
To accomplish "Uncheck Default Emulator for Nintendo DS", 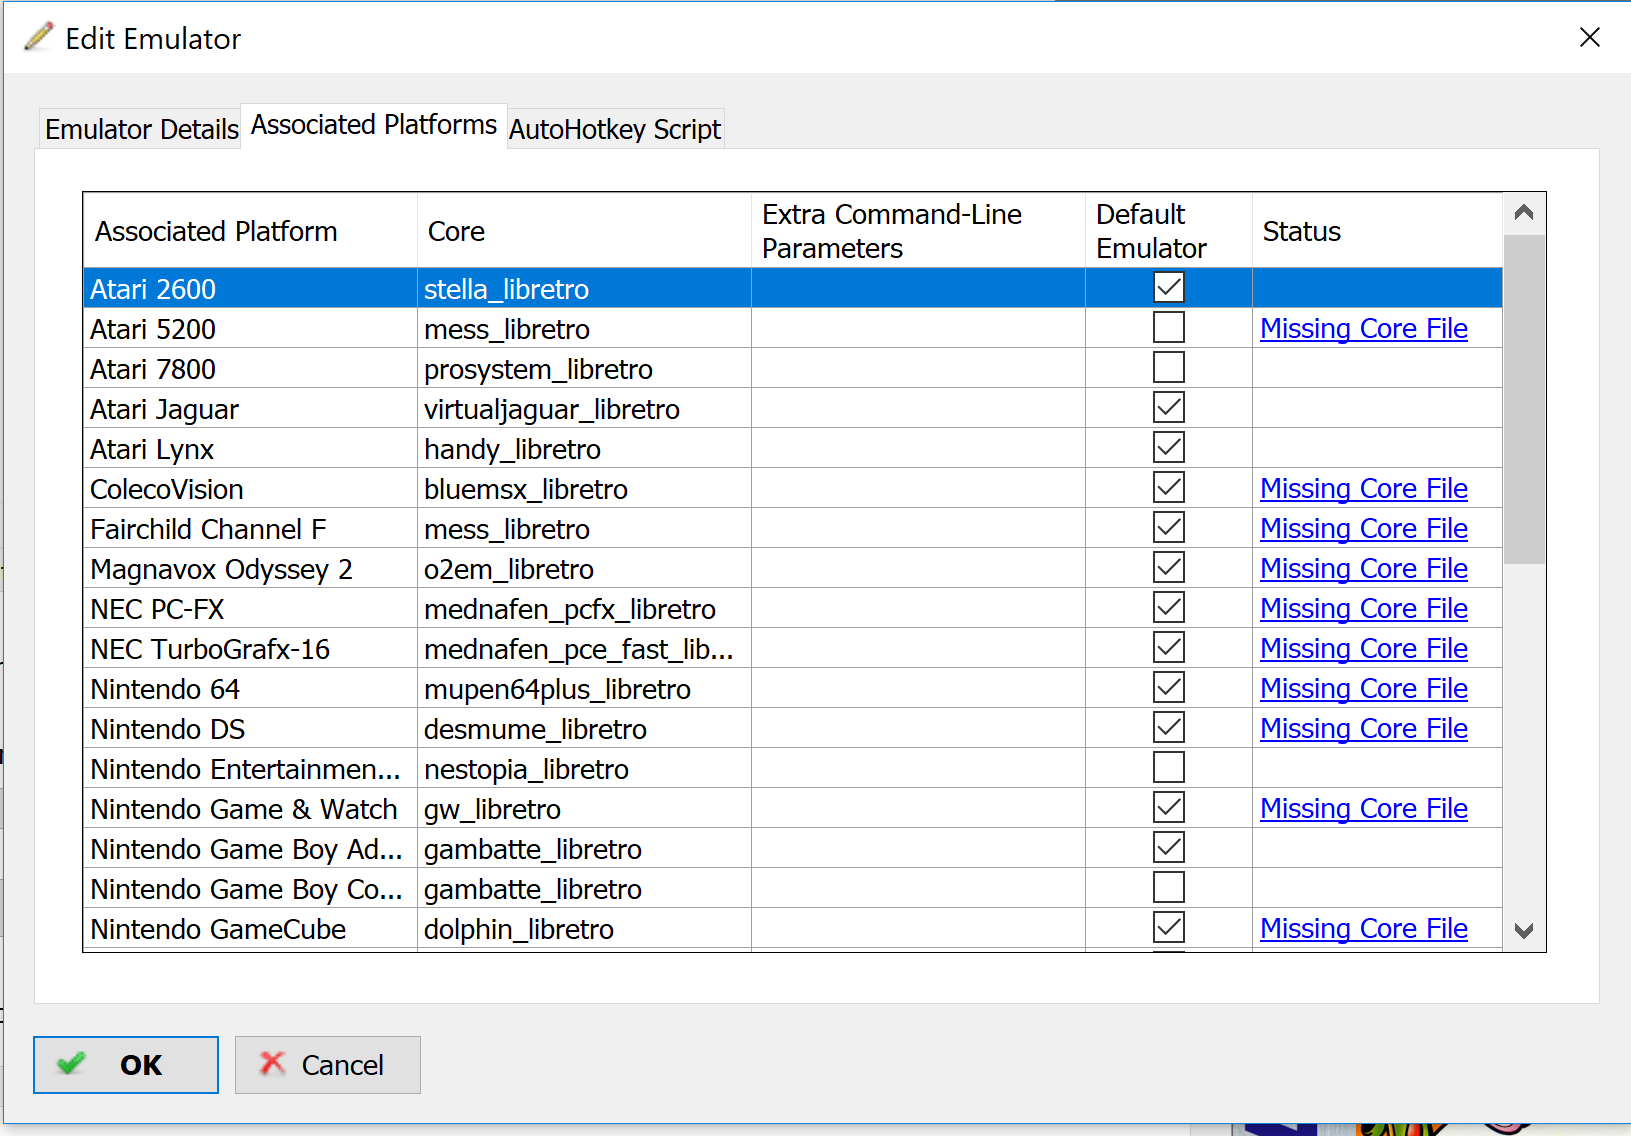I will click(x=1169, y=728).
